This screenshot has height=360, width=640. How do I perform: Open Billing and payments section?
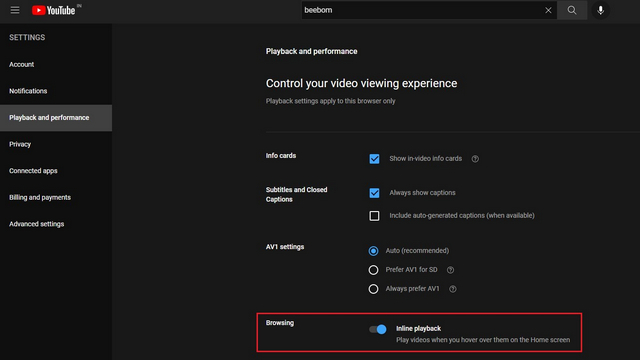pos(56,197)
